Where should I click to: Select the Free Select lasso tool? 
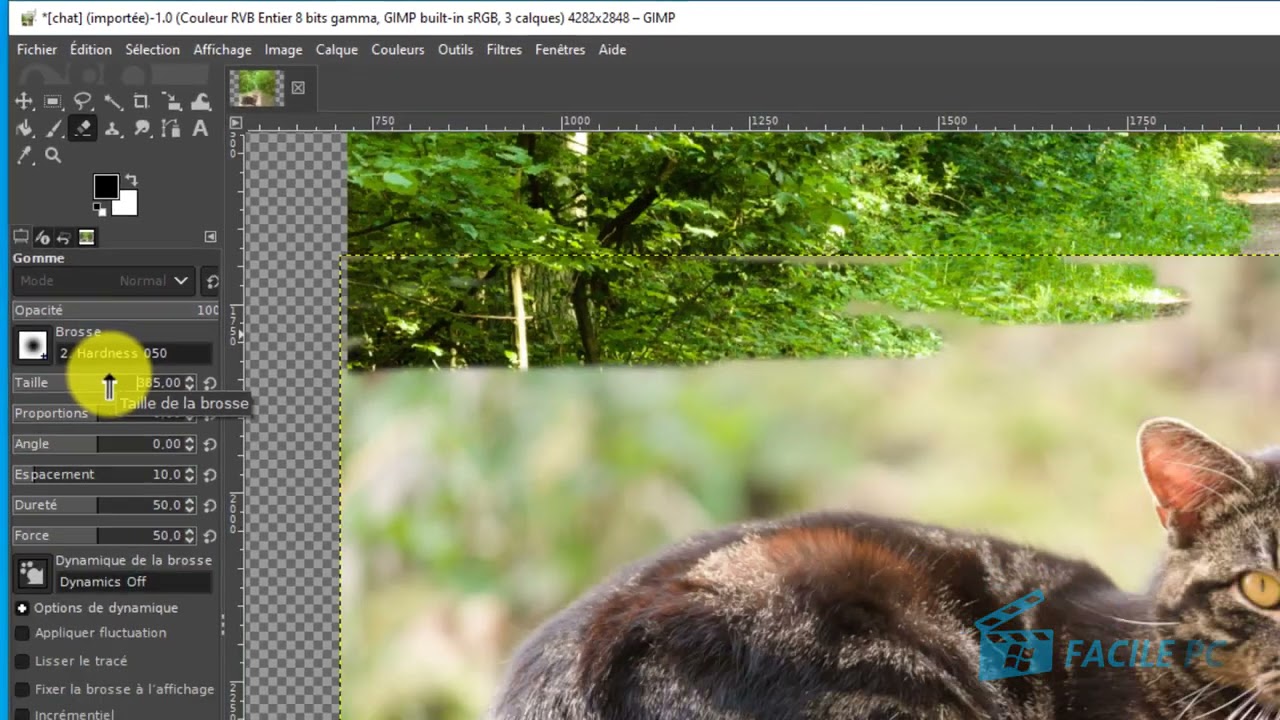pos(83,101)
